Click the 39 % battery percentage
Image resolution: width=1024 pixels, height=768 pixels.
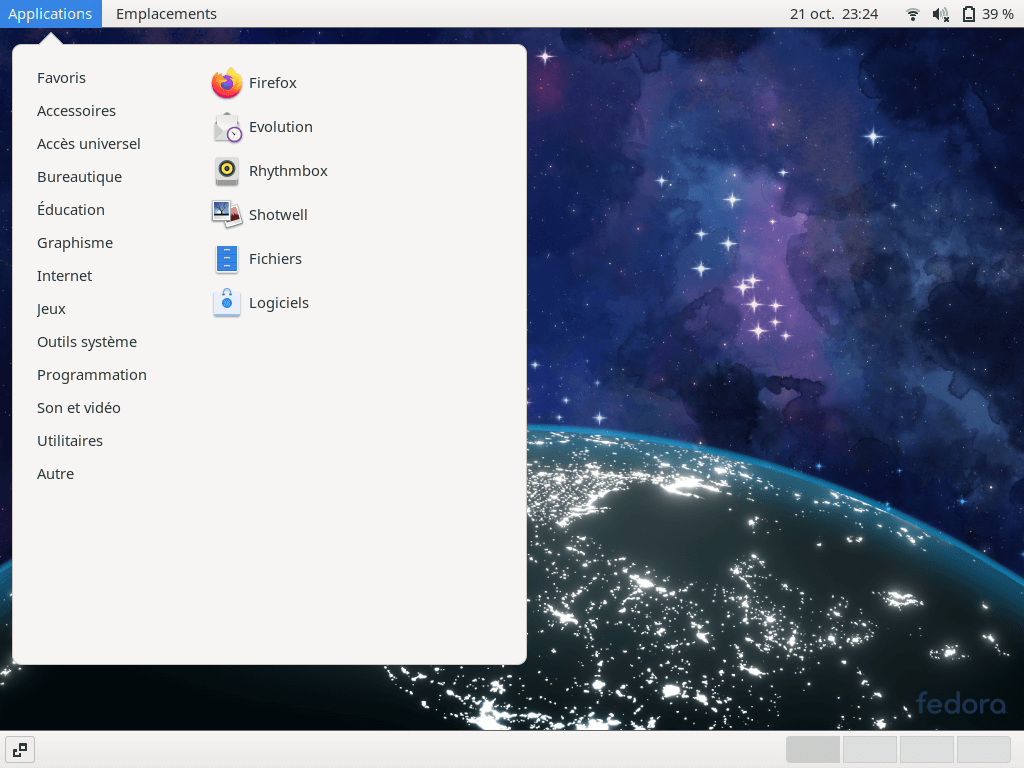(998, 14)
